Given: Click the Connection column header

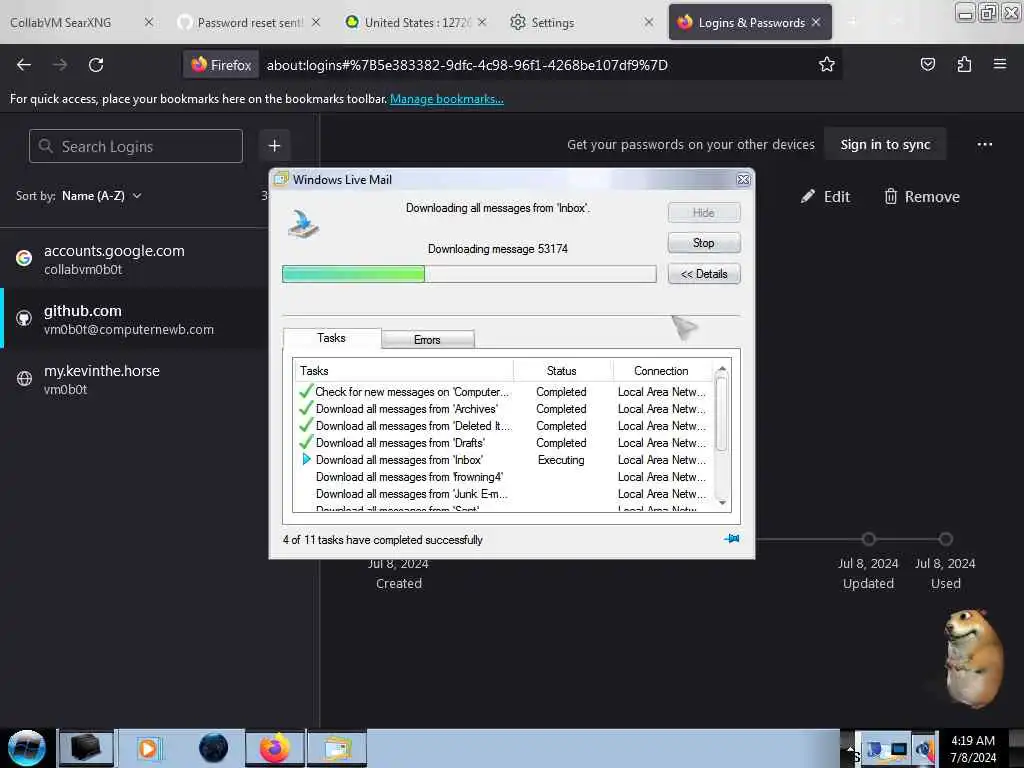Looking at the screenshot, I should coord(664,371).
